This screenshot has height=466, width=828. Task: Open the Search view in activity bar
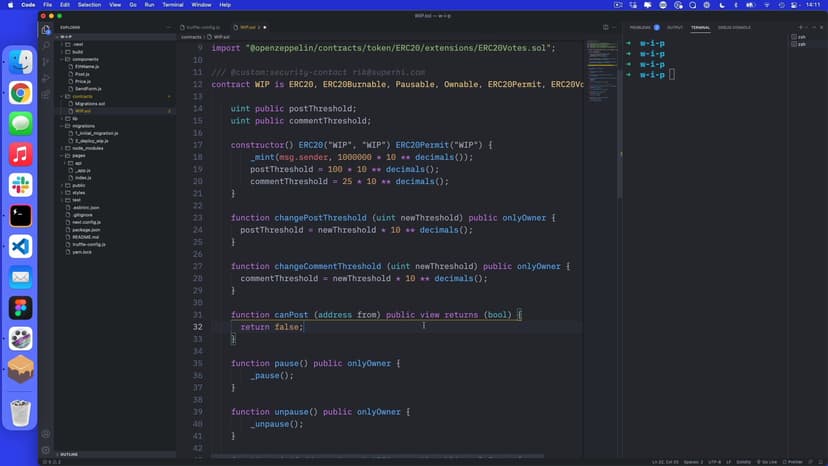pos(46,45)
